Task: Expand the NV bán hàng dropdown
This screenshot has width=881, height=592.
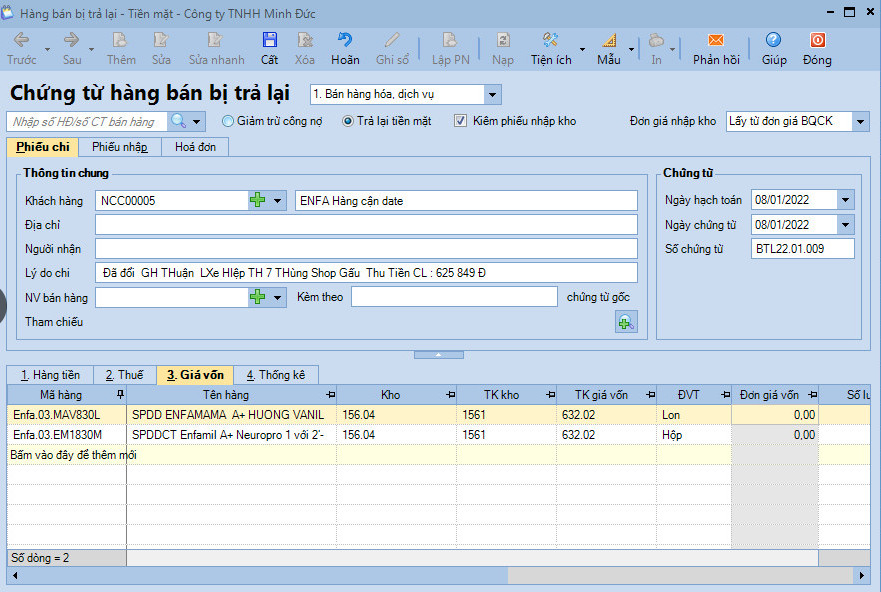Action: [278, 297]
